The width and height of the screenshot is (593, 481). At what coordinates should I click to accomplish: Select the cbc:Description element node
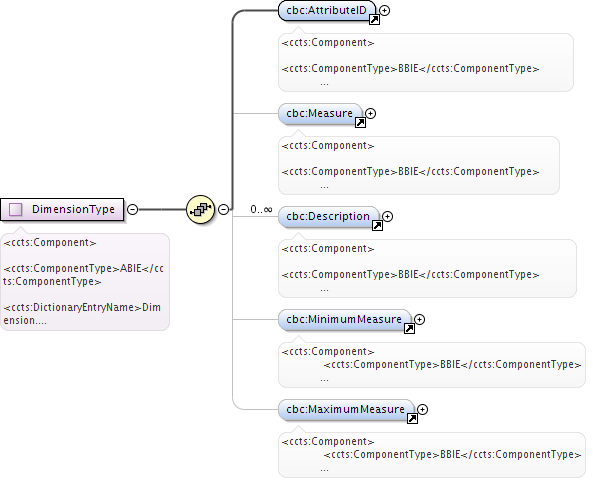tap(328, 216)
